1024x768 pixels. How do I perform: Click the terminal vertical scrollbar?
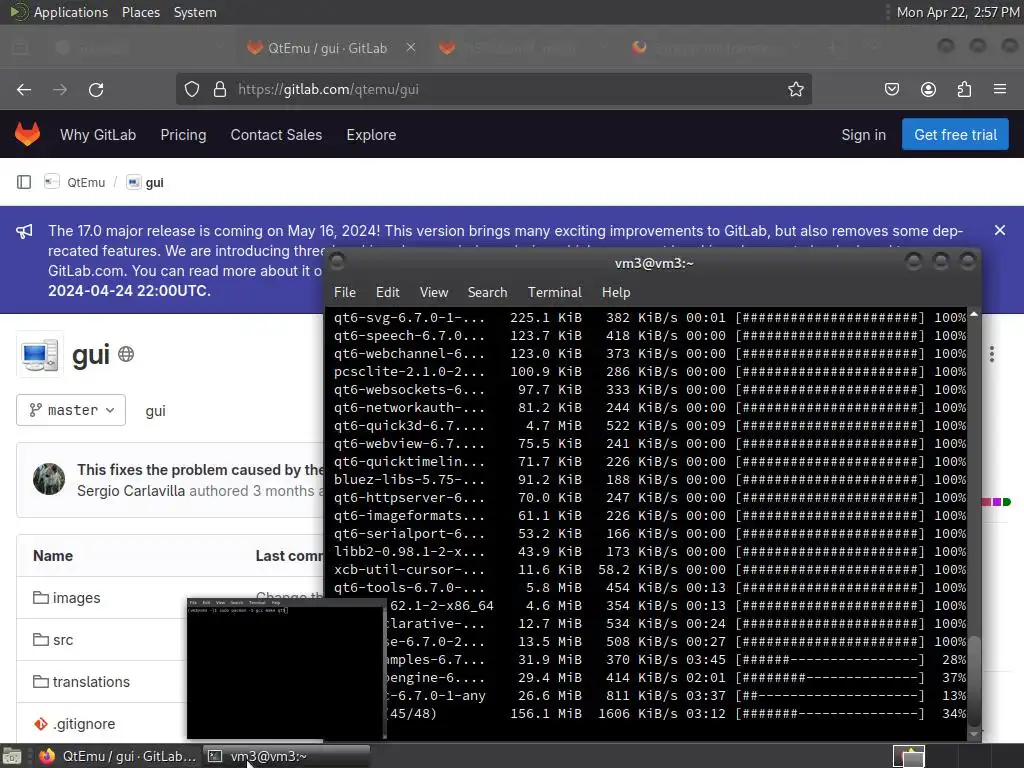974,679
